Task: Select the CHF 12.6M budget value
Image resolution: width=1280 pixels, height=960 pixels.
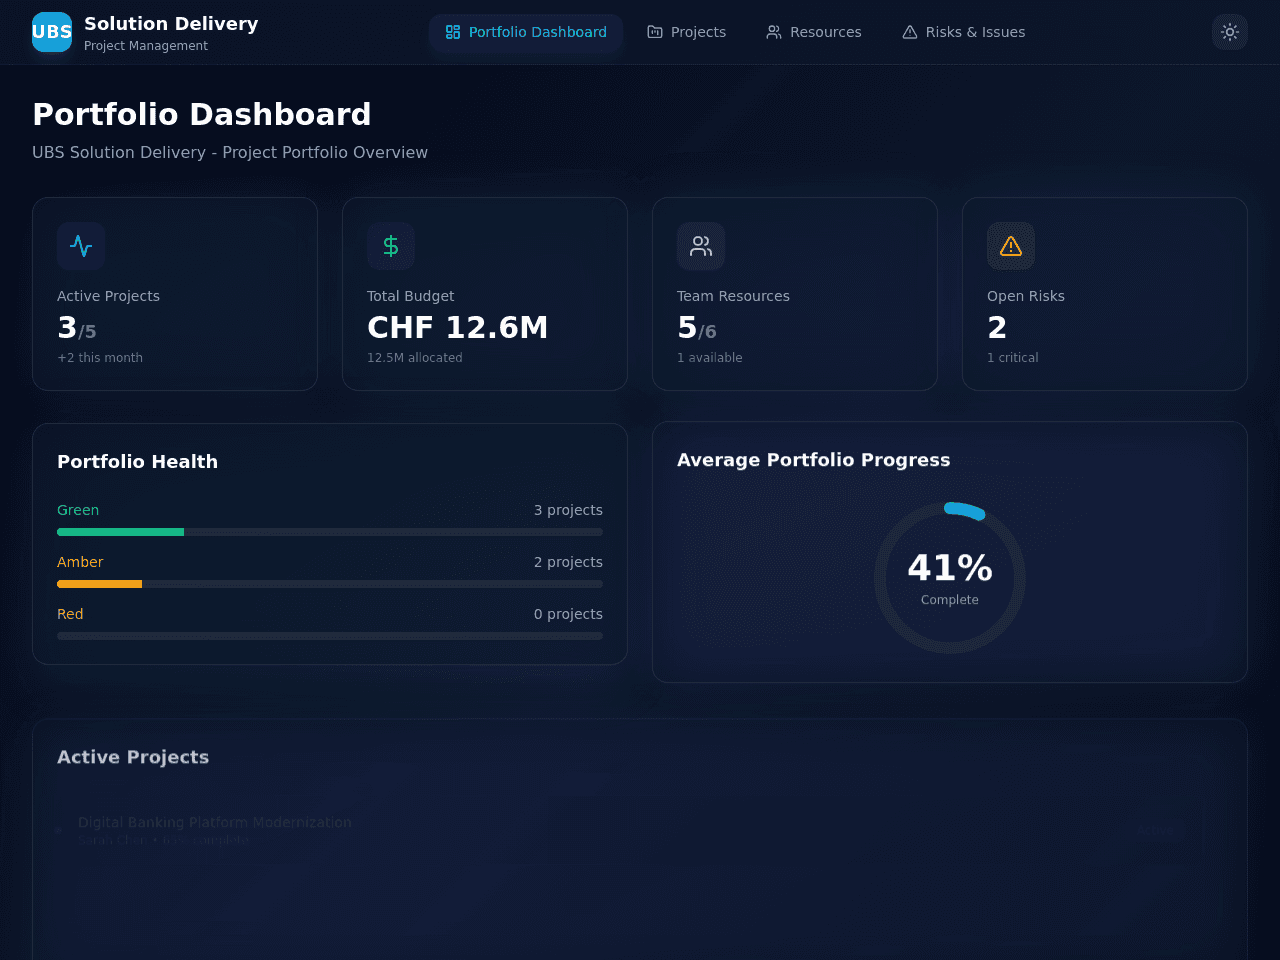Action: pos(457,327)
